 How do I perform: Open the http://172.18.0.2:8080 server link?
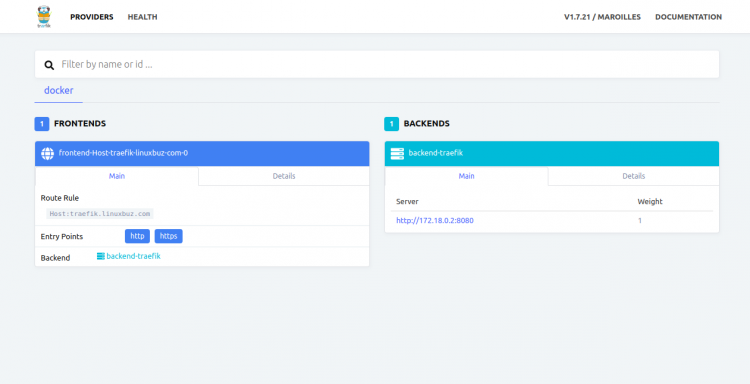[435, 220]
